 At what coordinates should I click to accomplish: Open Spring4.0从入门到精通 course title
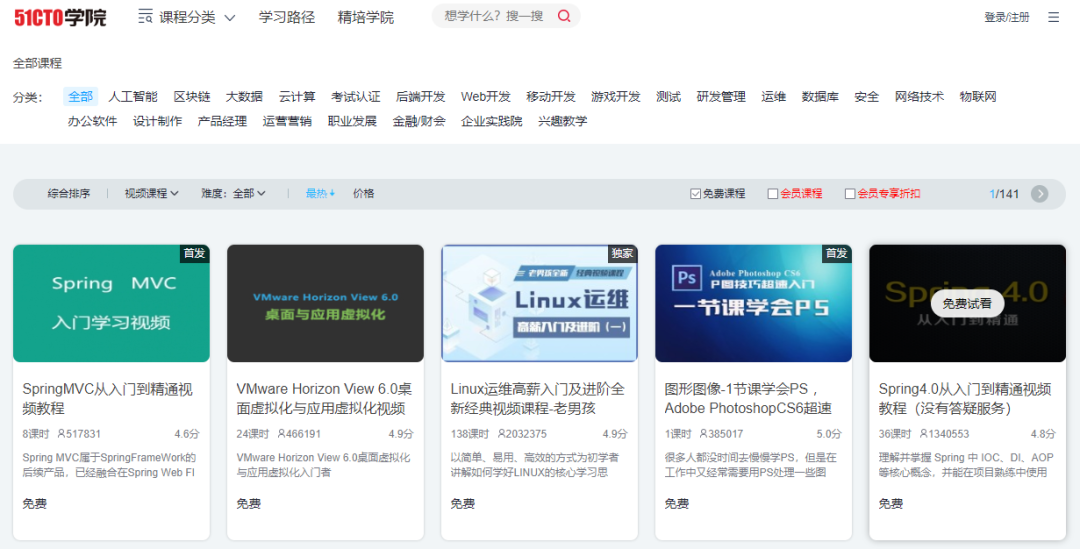point(965,399)
